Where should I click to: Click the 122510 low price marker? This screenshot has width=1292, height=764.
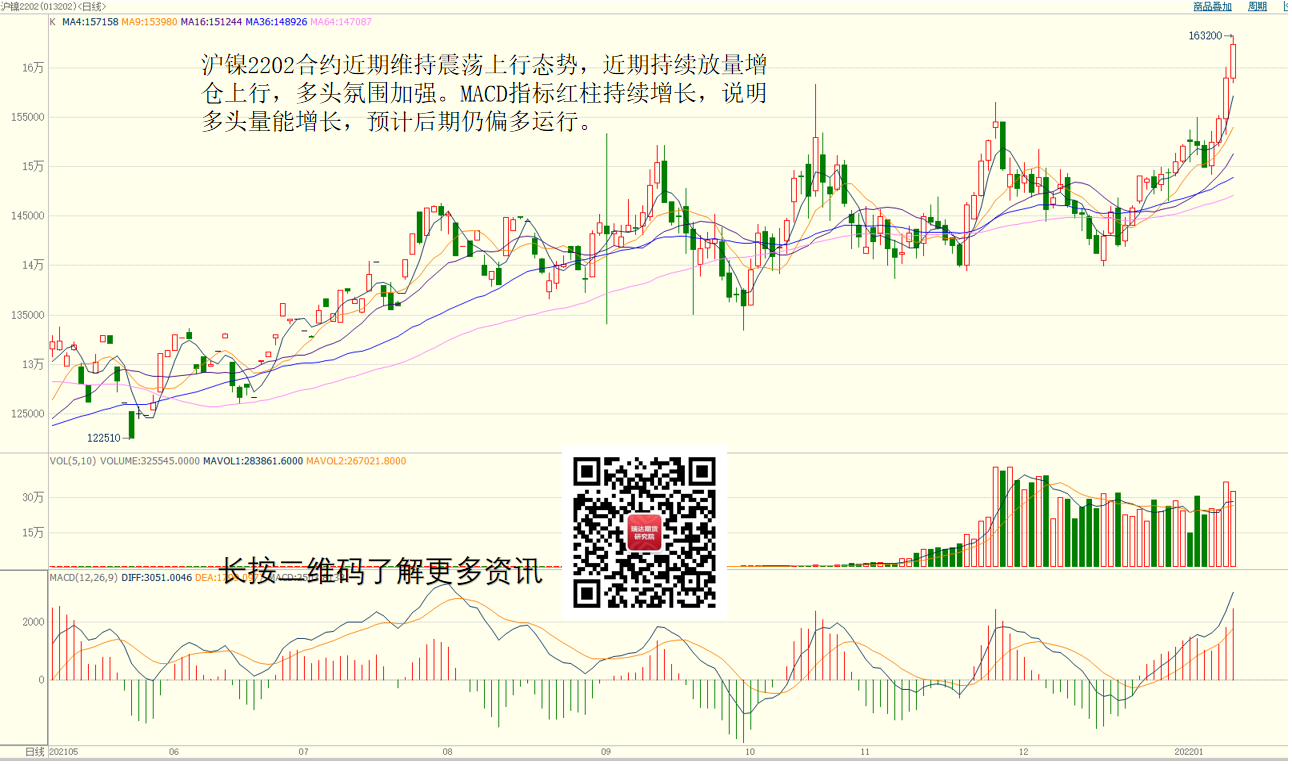point(103,438)
